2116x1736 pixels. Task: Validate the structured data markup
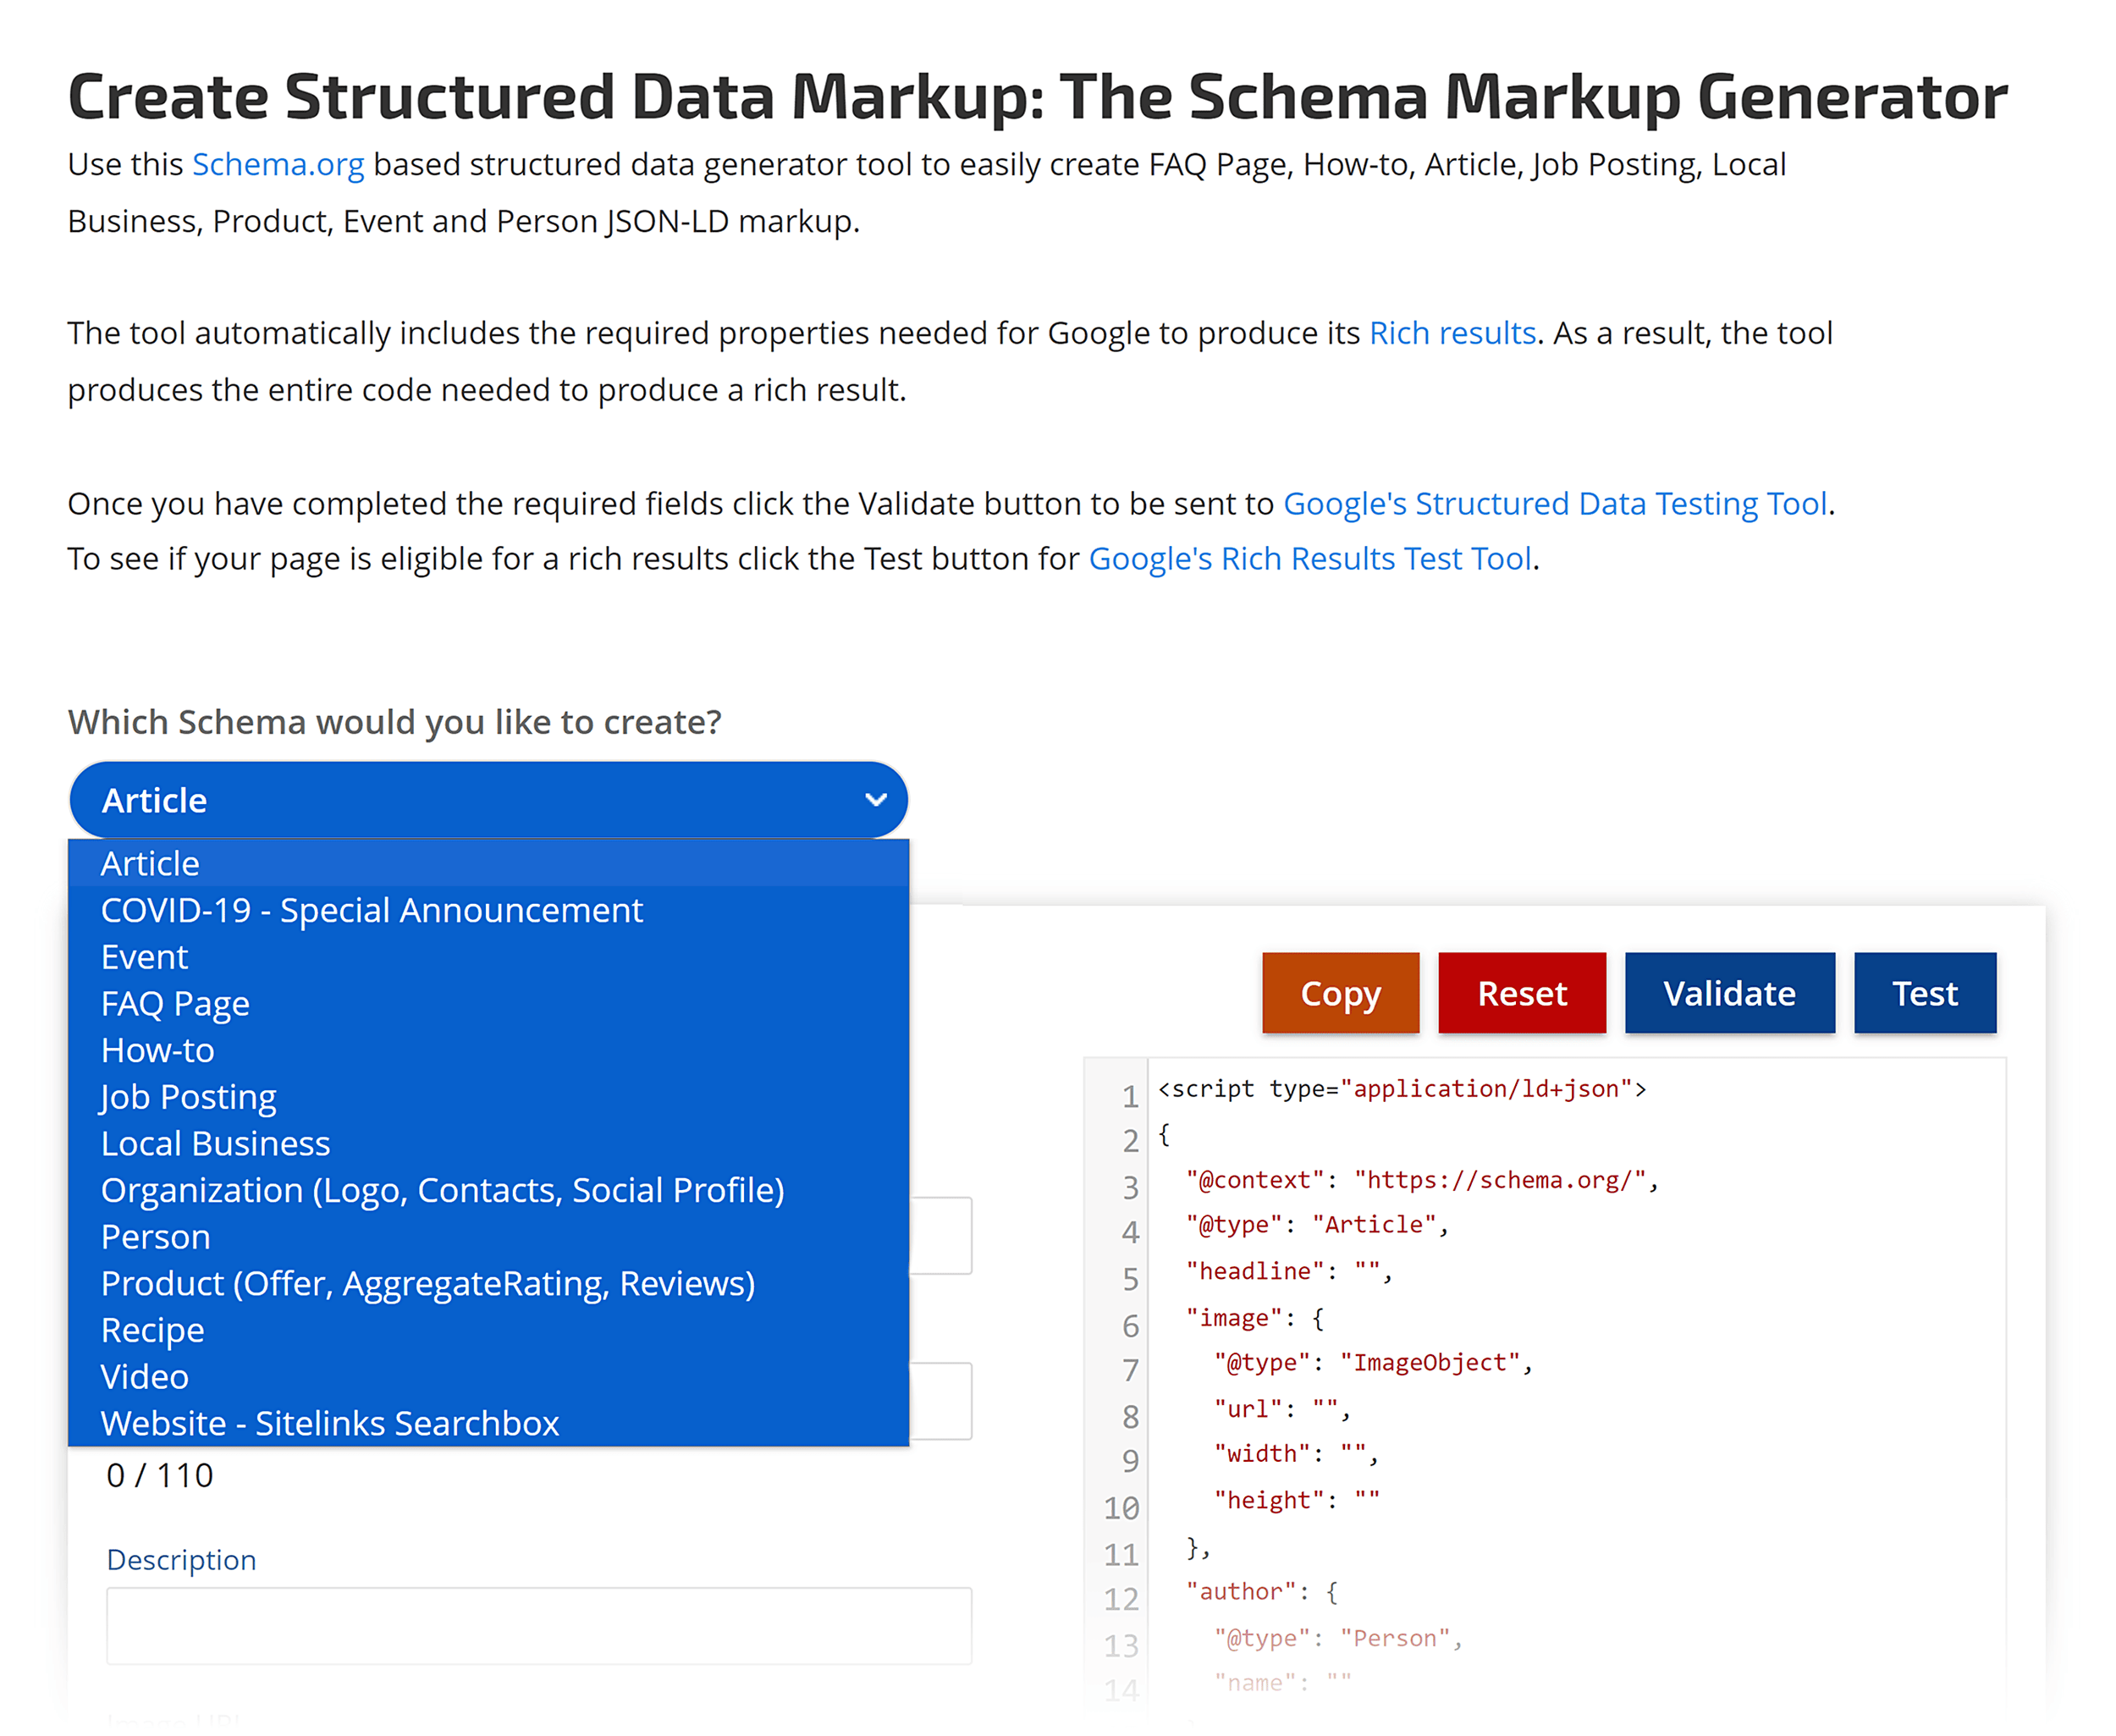1729,993
